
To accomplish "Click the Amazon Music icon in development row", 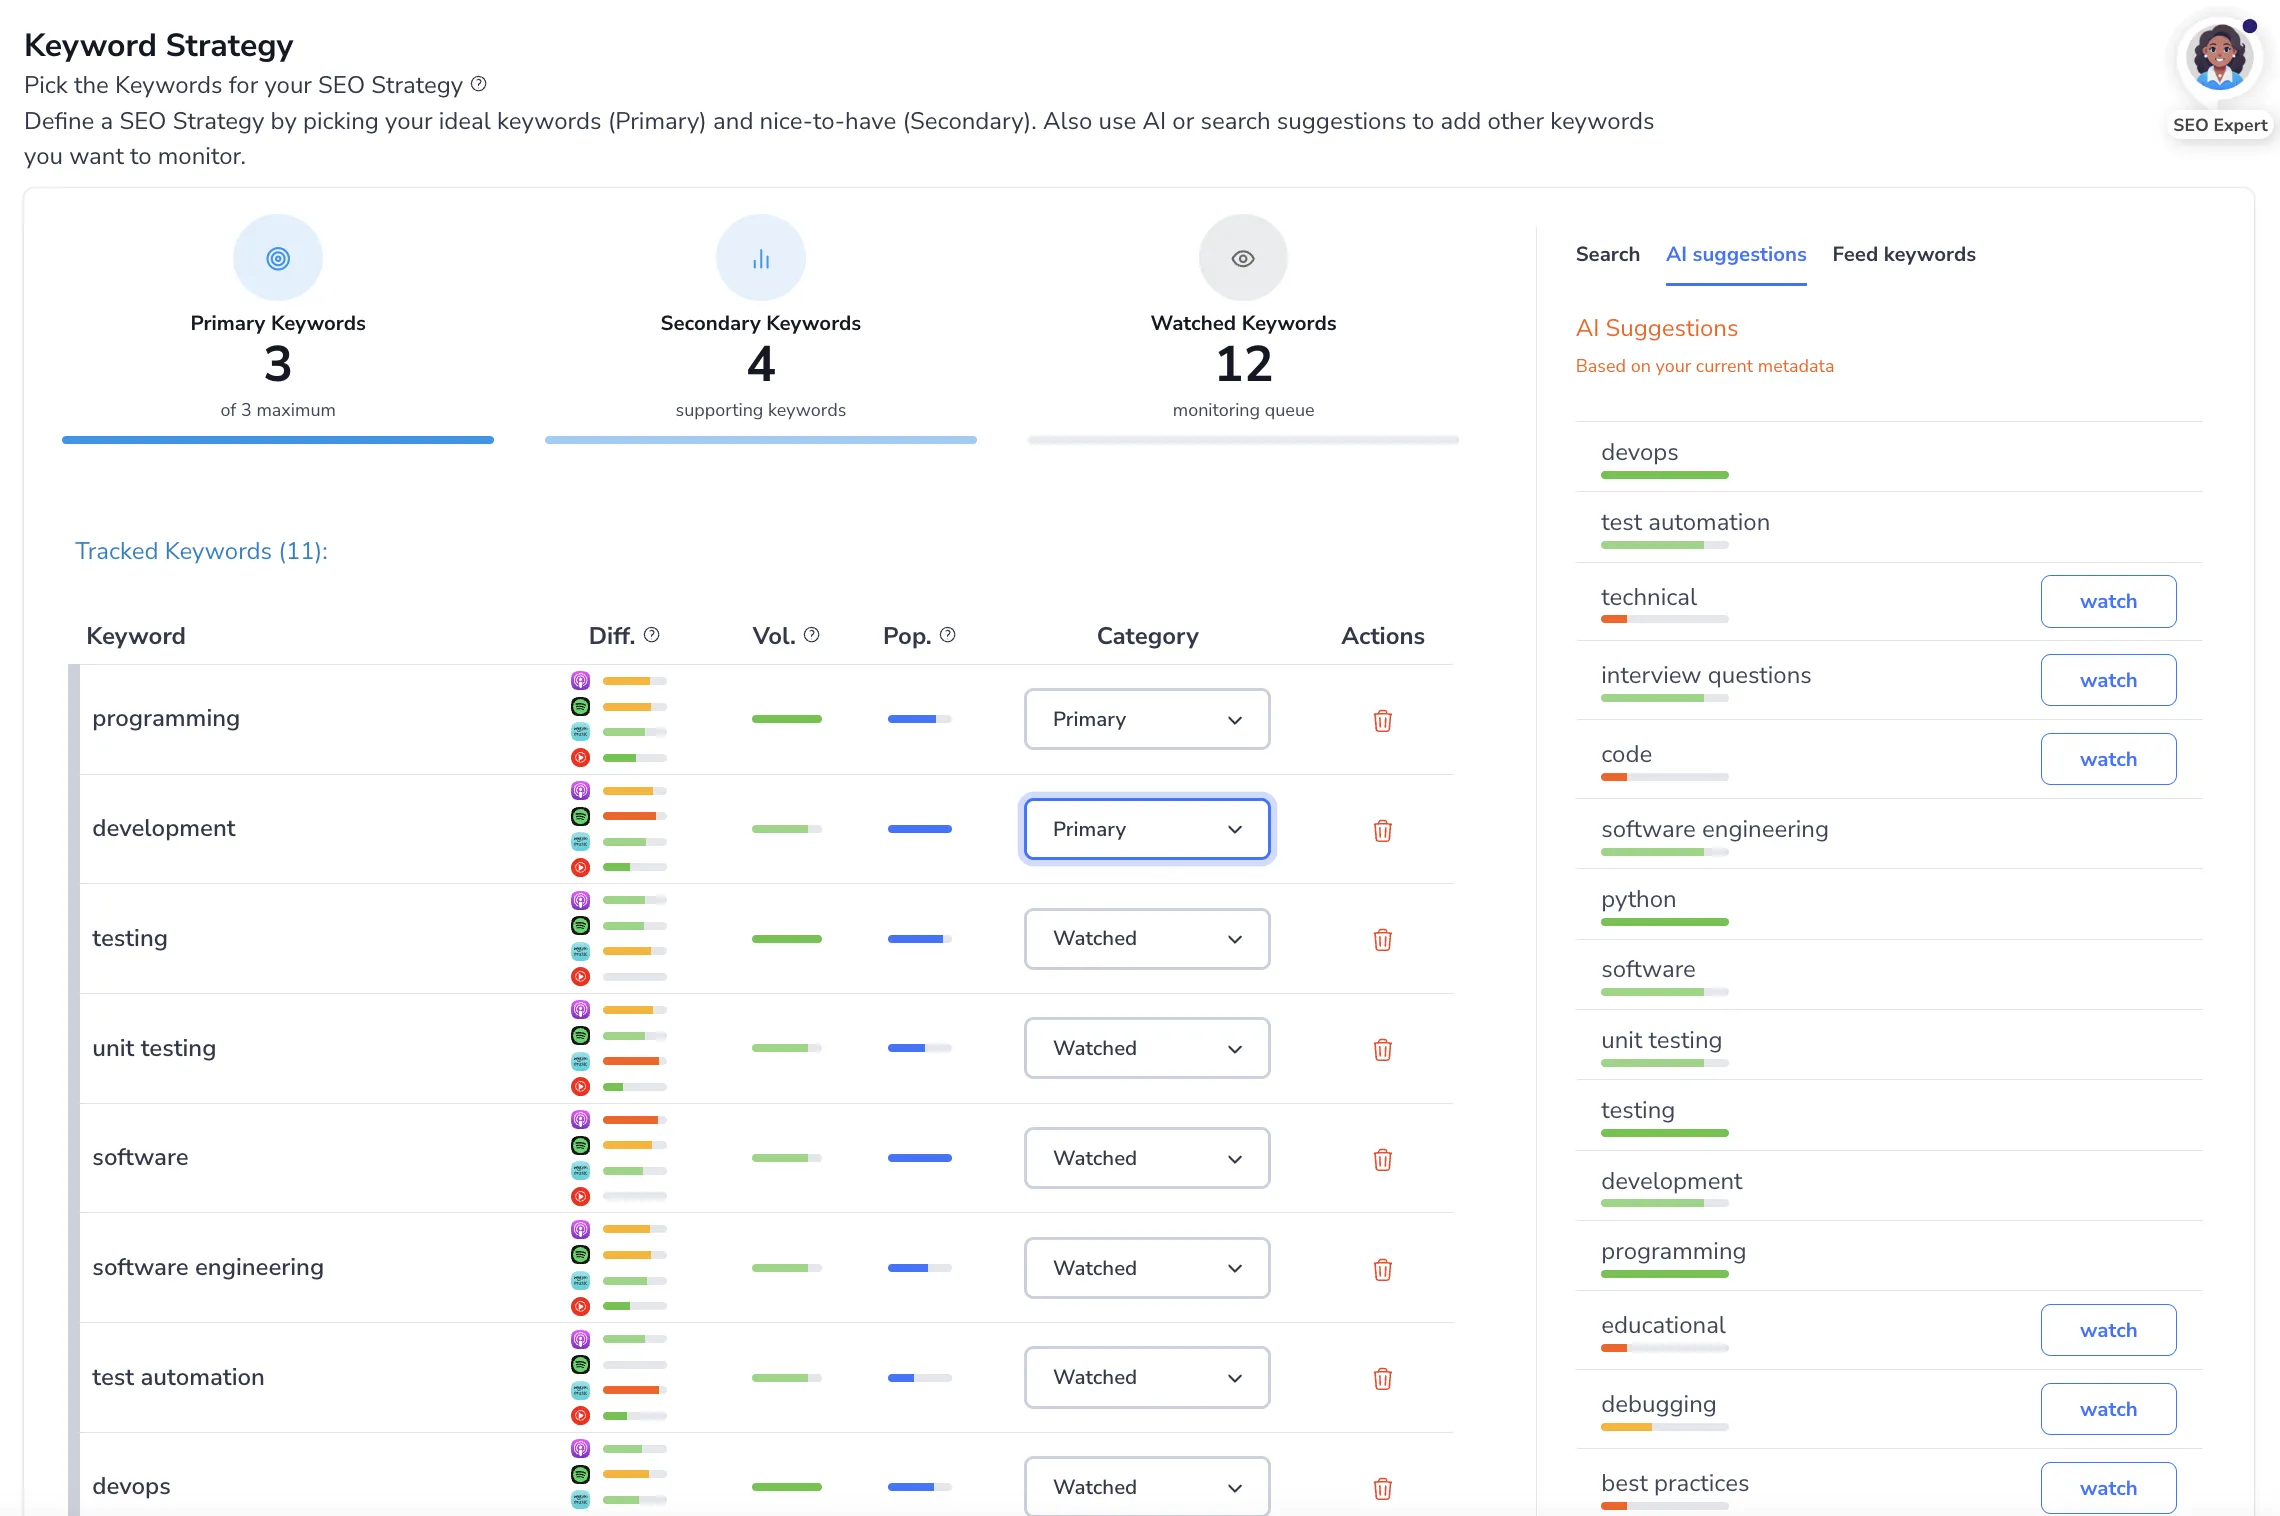I will pos(580,842).
